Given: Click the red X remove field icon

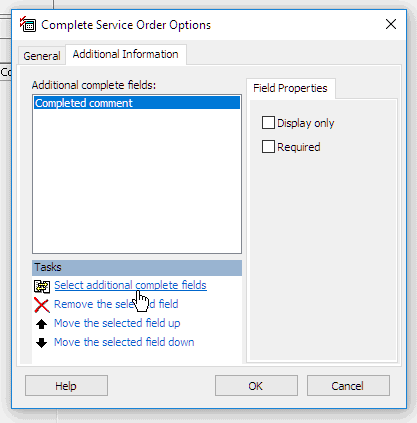Looking at the screenshot, I should [x=42, y=305].
